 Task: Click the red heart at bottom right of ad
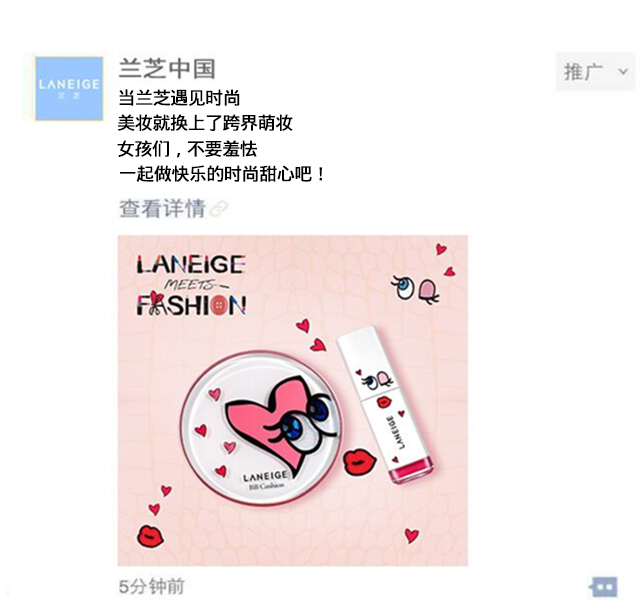412,535
